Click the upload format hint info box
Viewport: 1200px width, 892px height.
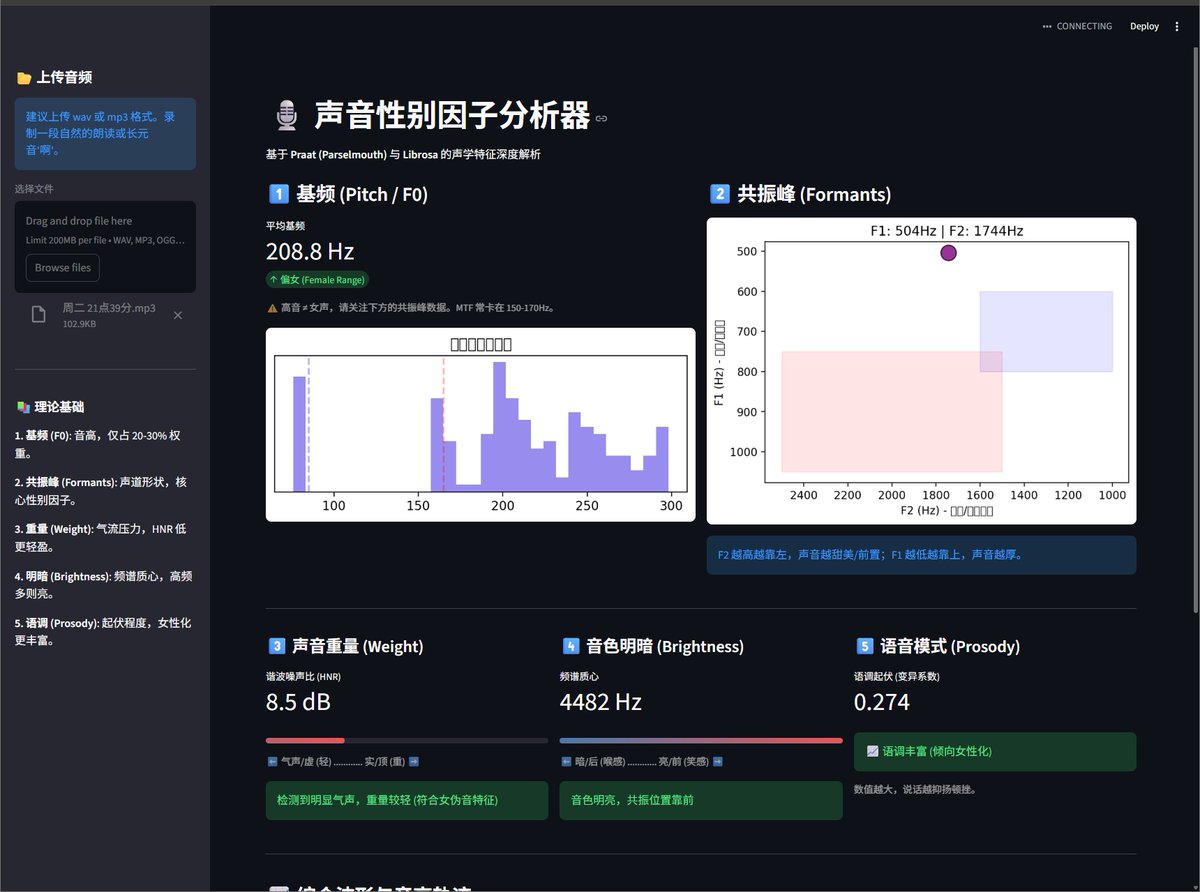(x=105, y=134)
